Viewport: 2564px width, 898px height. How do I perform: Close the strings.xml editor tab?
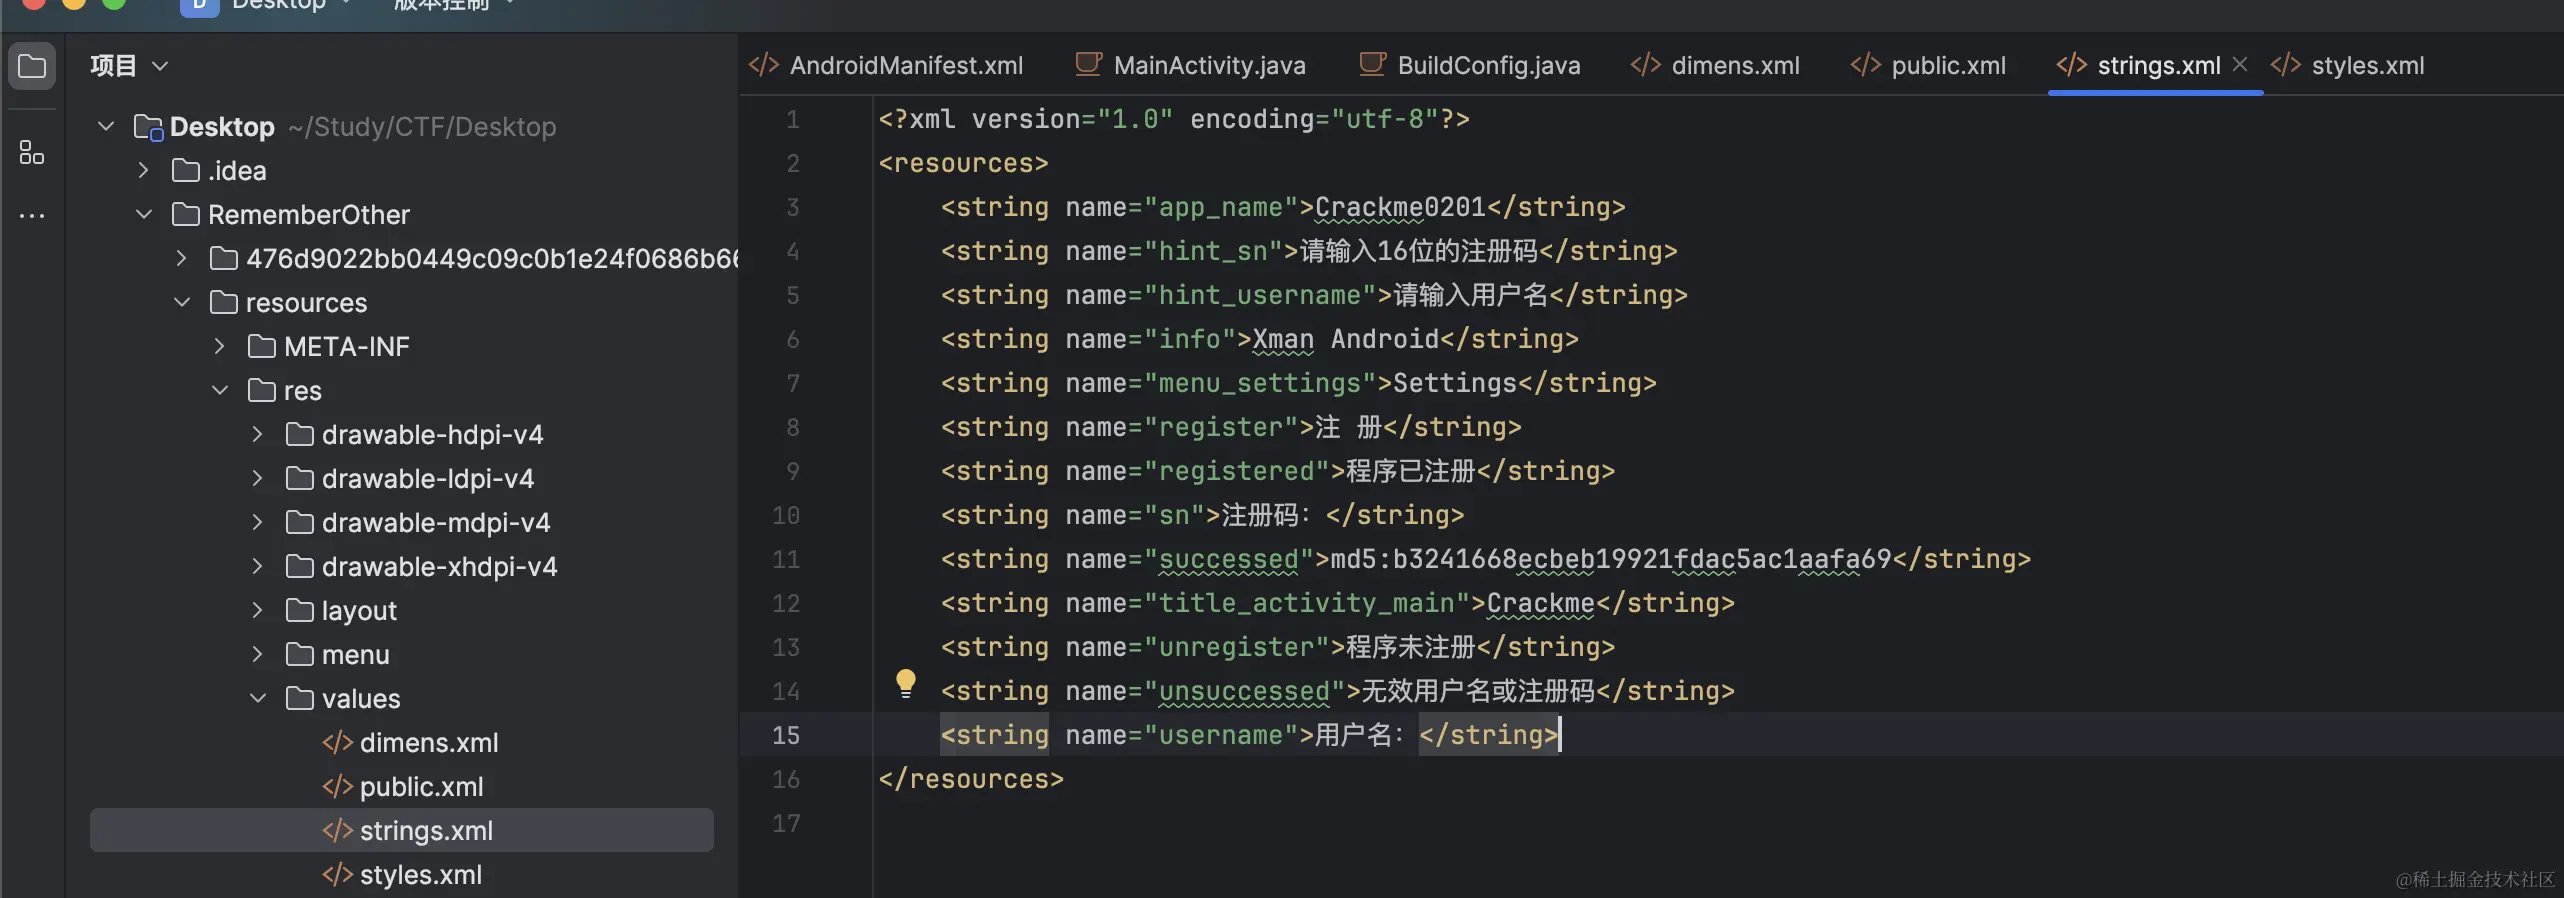click(x=2240, y=65)
